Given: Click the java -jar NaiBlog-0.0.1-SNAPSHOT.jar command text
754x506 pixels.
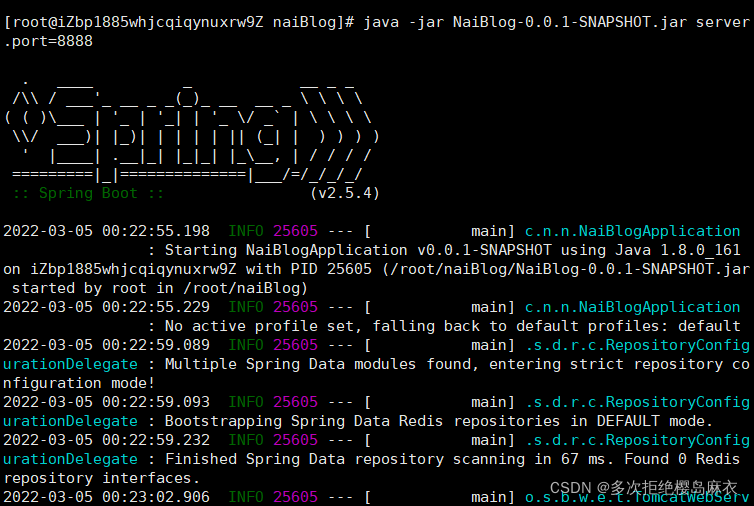Looking at the screenshot, I should coord(525,22).
